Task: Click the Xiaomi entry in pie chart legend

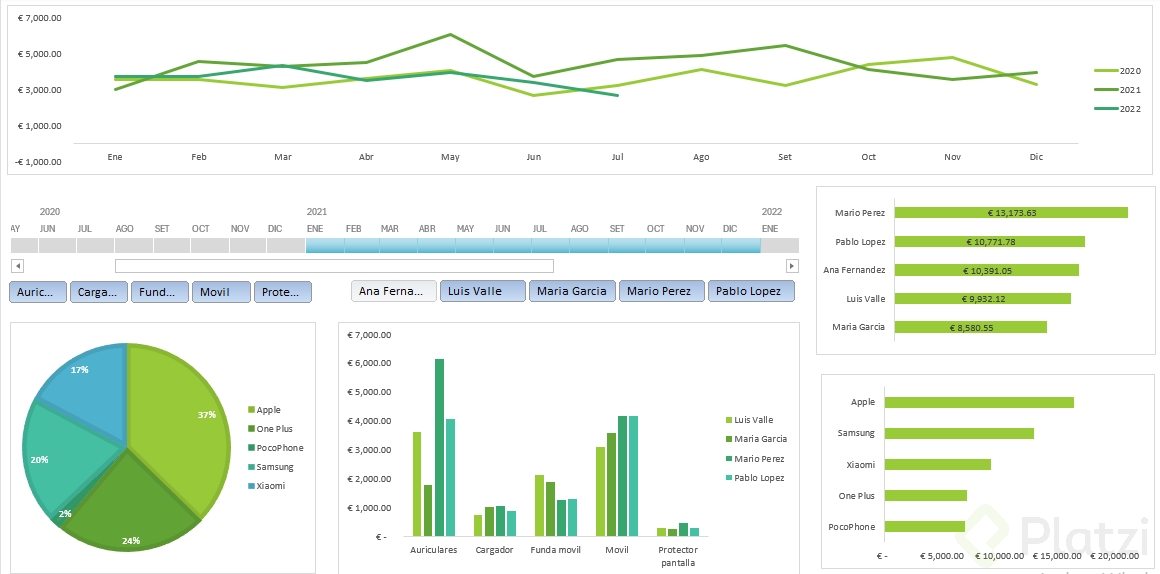Action: (266, 486)
